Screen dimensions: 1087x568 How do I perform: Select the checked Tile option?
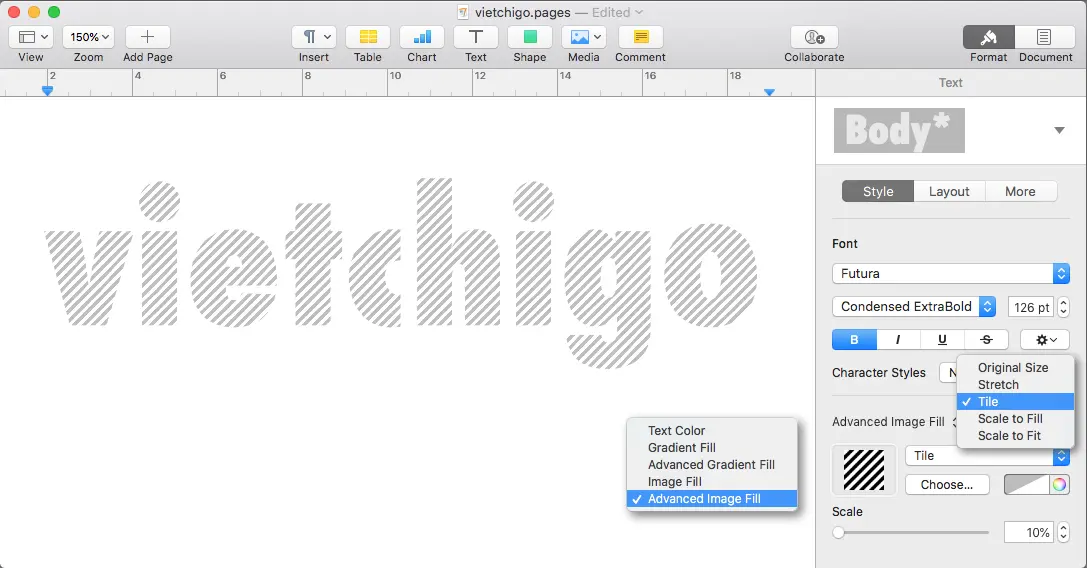1016,402
